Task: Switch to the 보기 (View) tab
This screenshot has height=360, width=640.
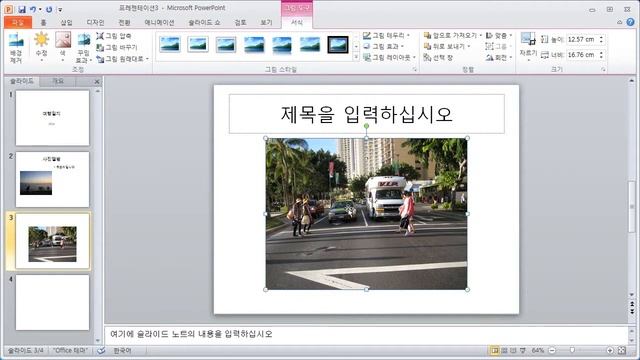Action: [266, 22]
